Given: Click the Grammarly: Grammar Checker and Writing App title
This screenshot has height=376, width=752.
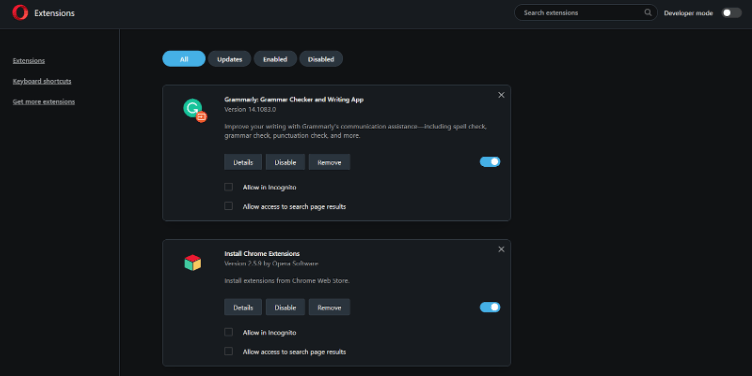Looking at the screenshot, I should click(294, 99).
